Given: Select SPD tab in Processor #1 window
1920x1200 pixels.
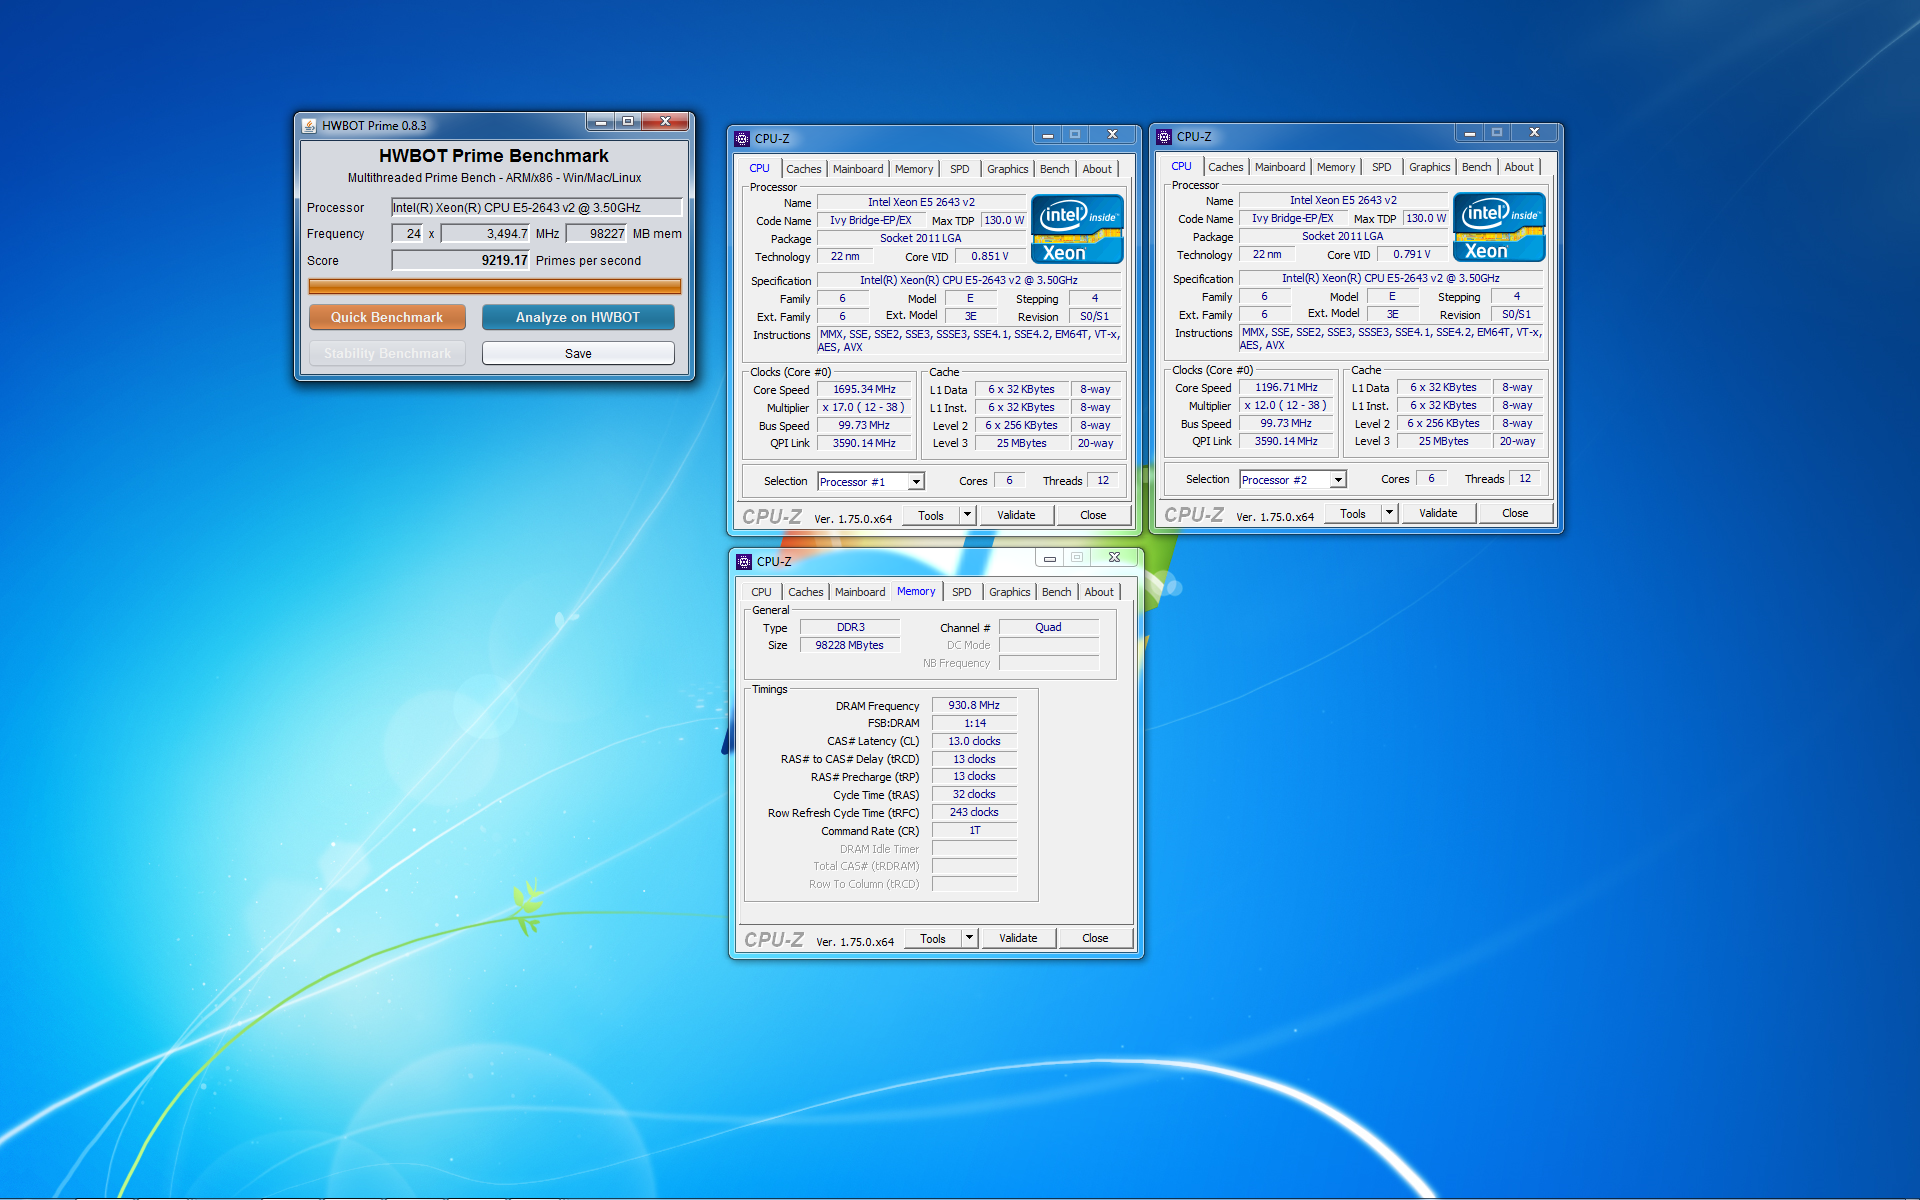Looking at the screenshot, I should click(x=960, y=169).
